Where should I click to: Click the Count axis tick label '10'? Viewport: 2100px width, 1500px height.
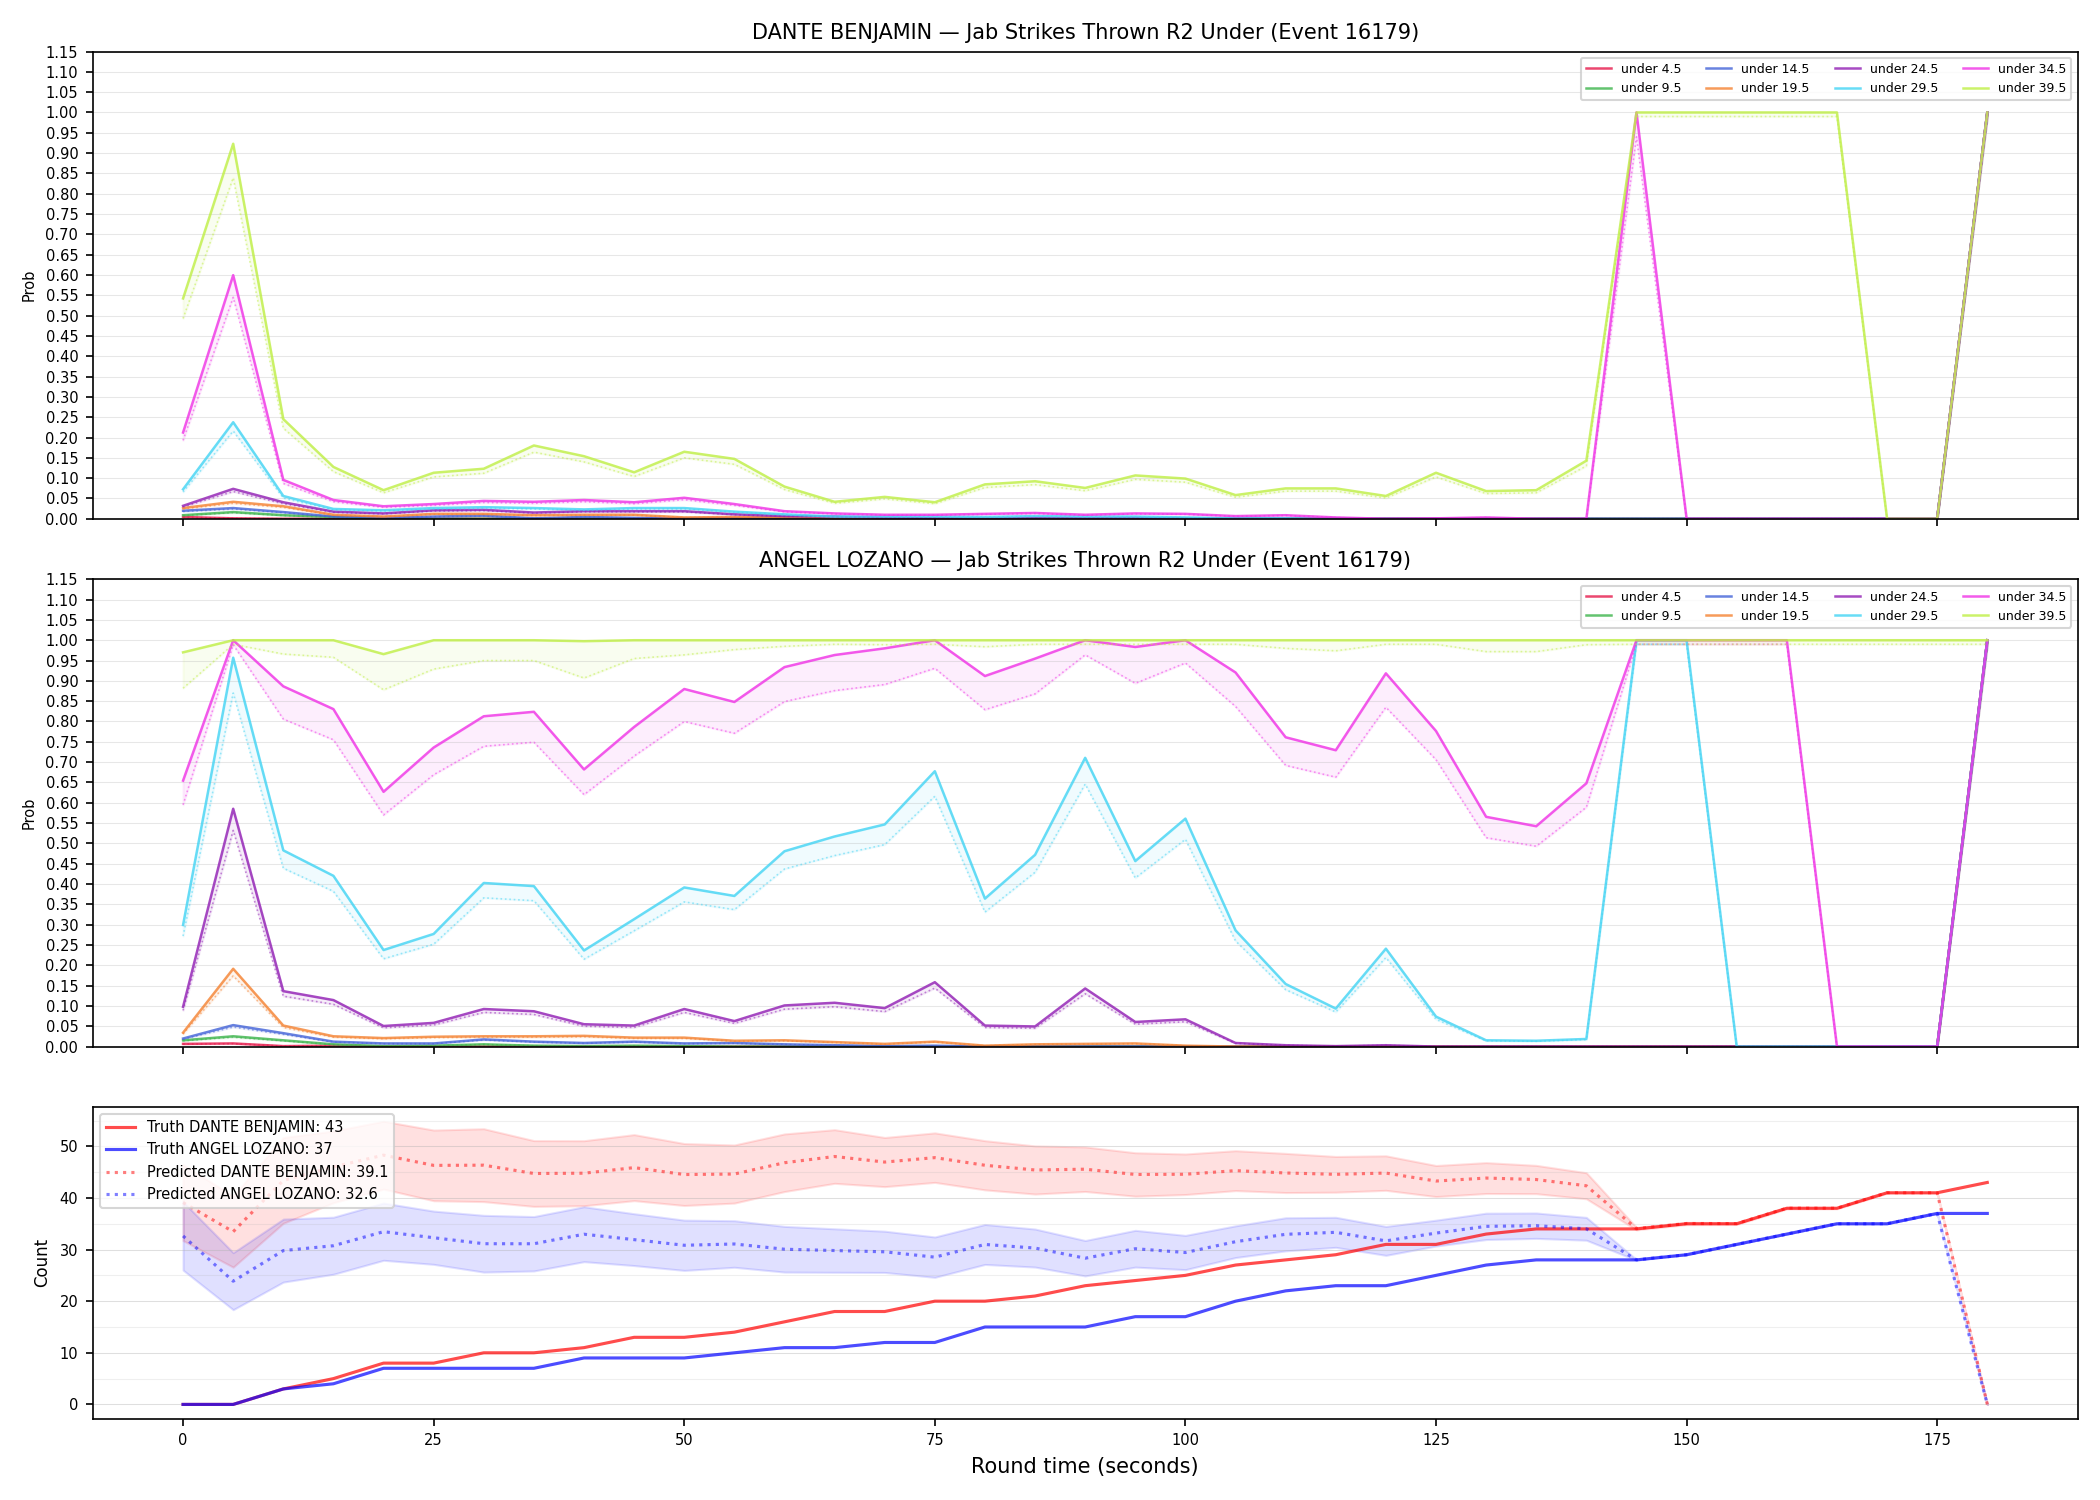click(69, 1353)
